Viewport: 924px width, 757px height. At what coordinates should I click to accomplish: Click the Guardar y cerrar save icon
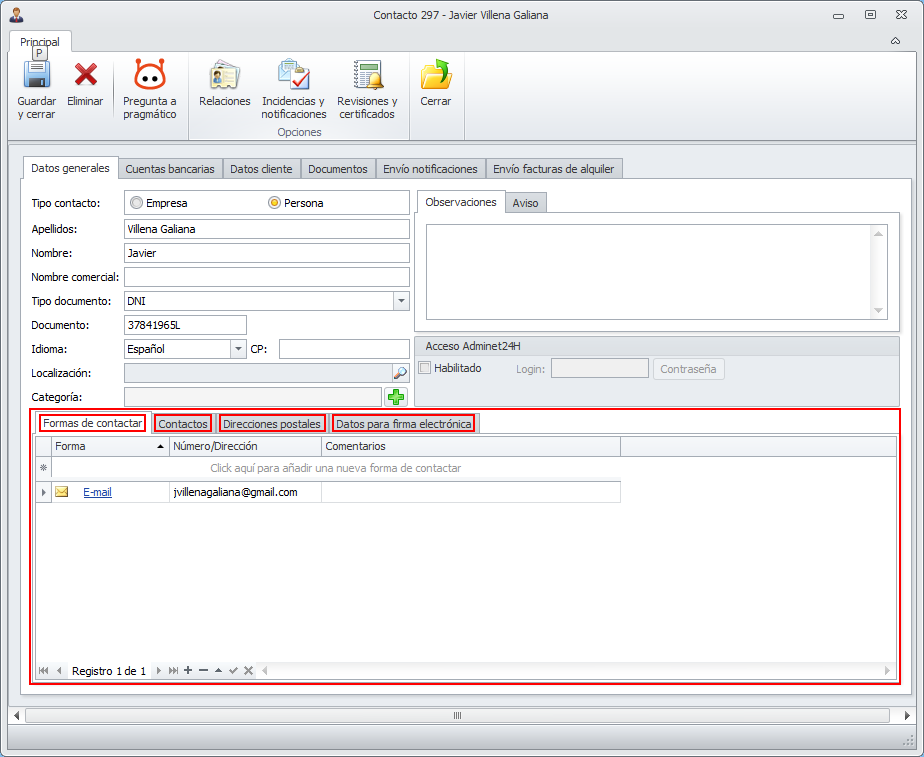37,76
